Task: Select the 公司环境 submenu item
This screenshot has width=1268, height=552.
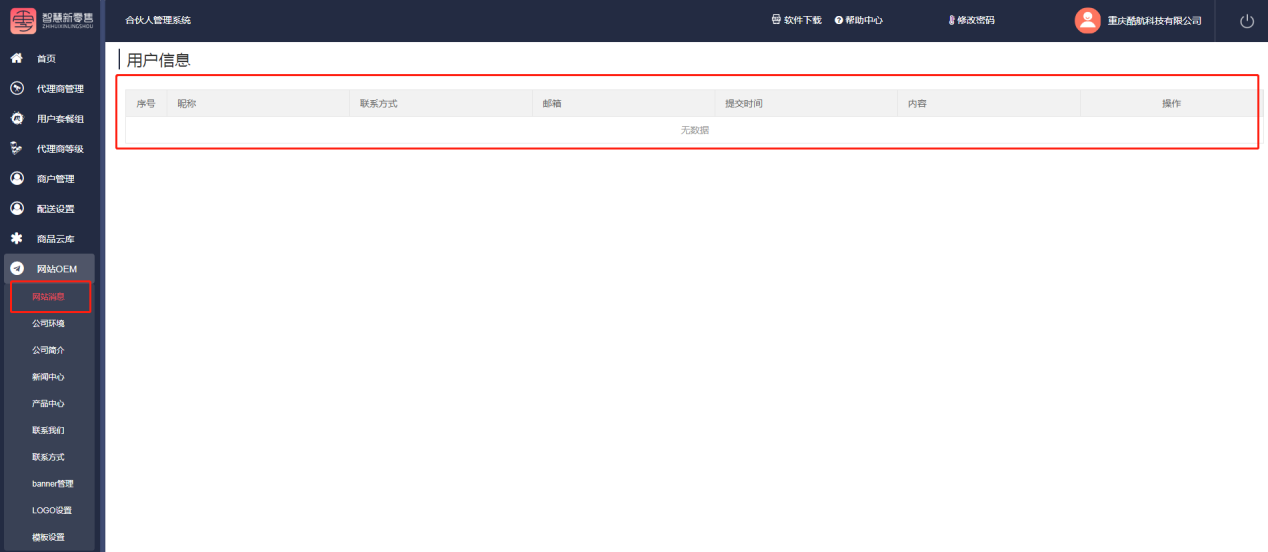Action: (x=48, y=324)
